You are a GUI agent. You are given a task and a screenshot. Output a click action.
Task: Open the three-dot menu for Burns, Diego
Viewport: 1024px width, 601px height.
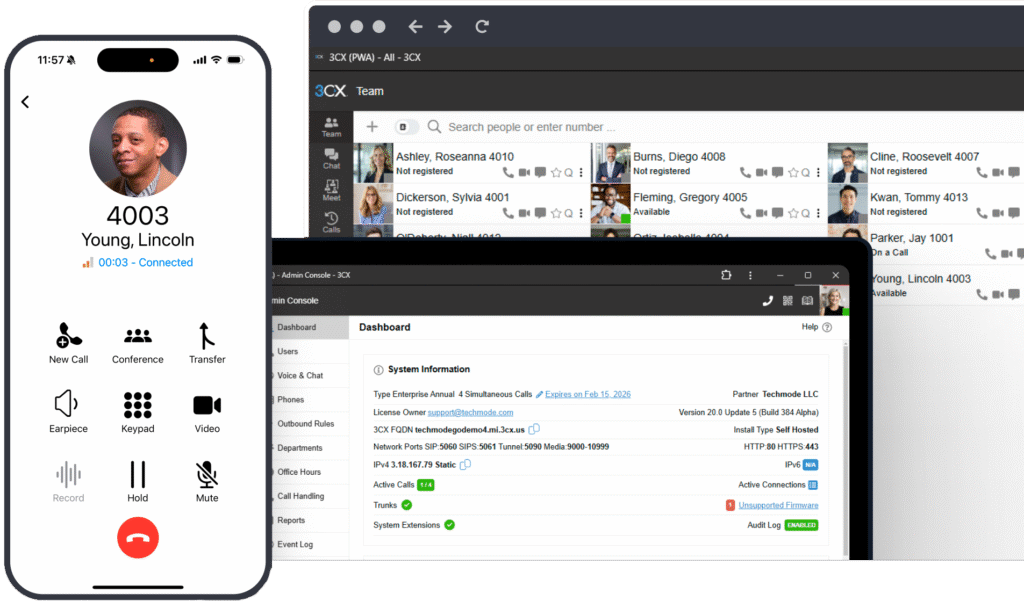pyautogui.click(x=818, y=172)
